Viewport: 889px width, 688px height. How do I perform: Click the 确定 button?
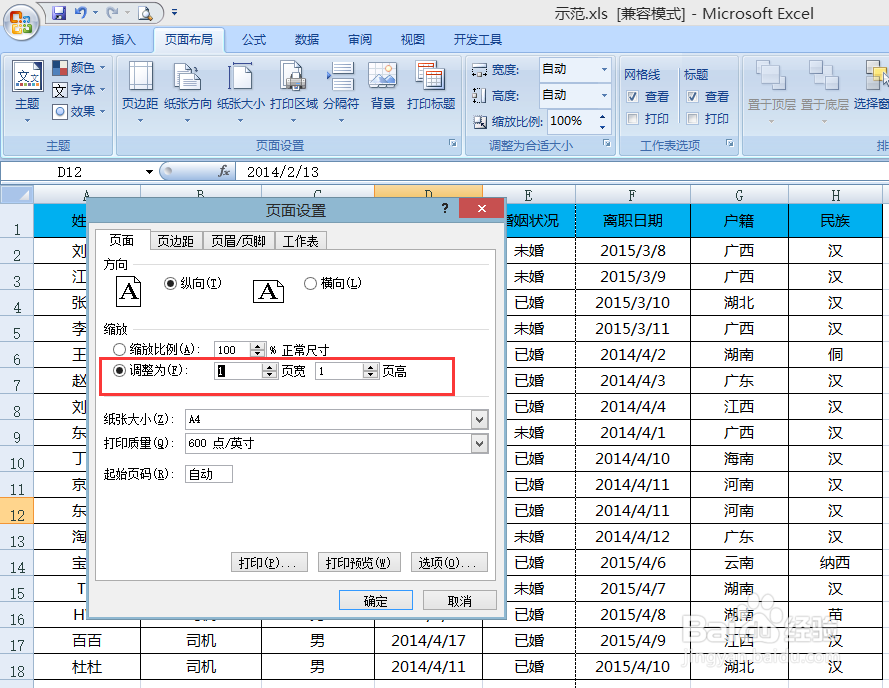coord(376,600)
